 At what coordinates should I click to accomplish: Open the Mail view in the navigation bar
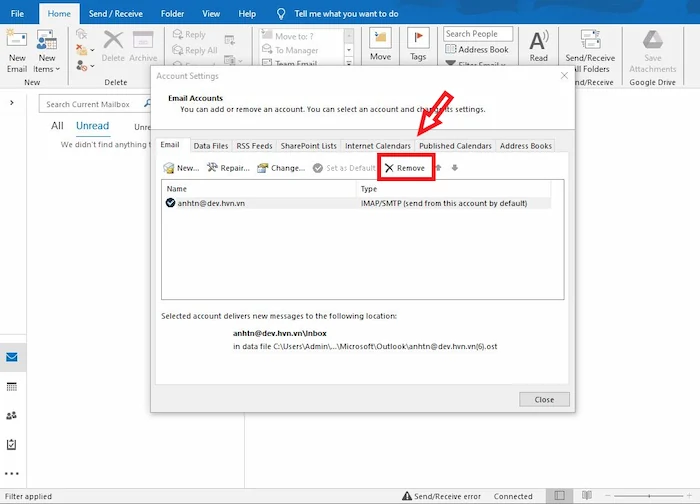(12, 357)
